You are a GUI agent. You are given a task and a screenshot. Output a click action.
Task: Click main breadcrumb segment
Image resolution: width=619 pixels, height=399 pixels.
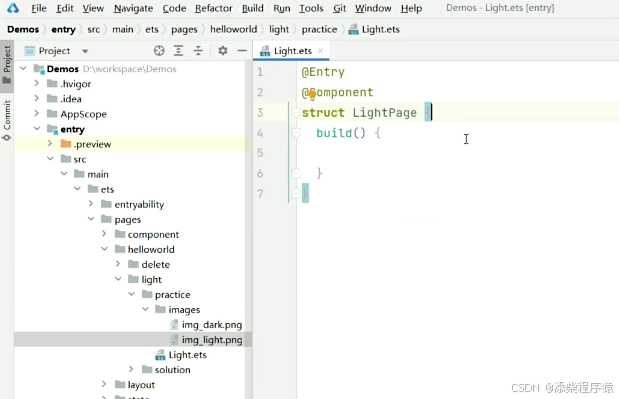click(x=123, y=29)
